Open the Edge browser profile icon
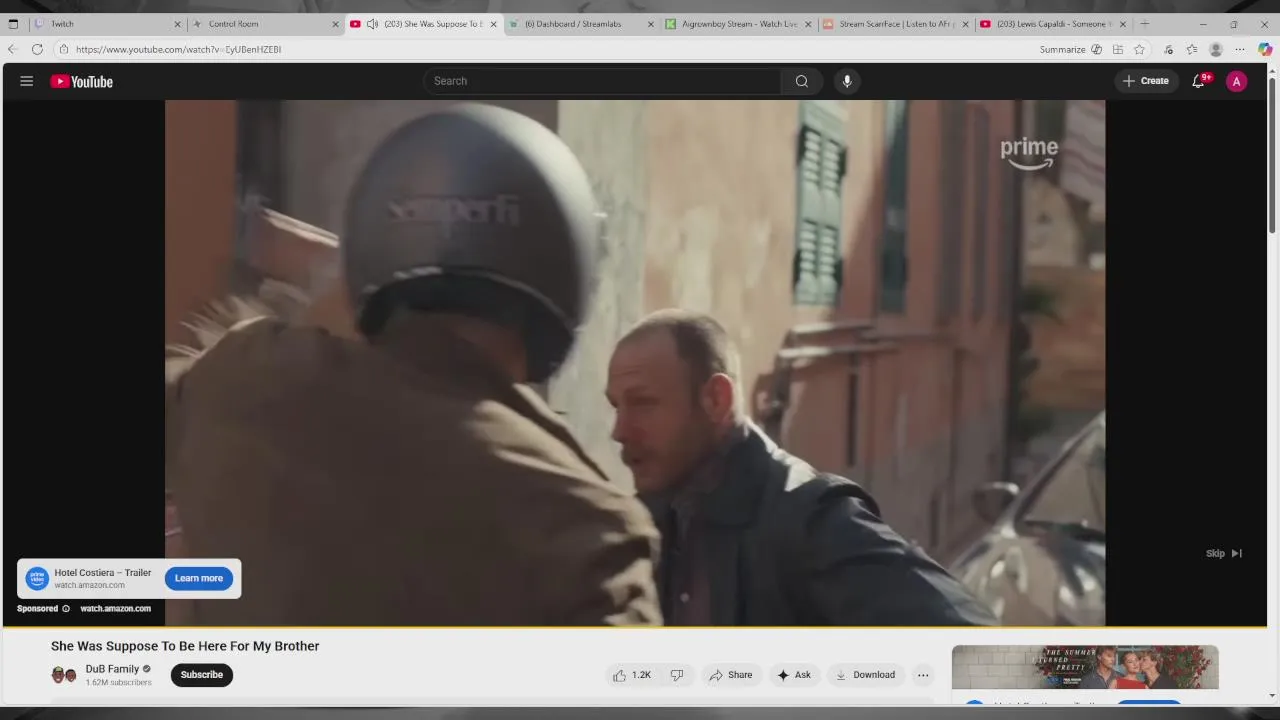The image size is (1280, 720). 1216,49
